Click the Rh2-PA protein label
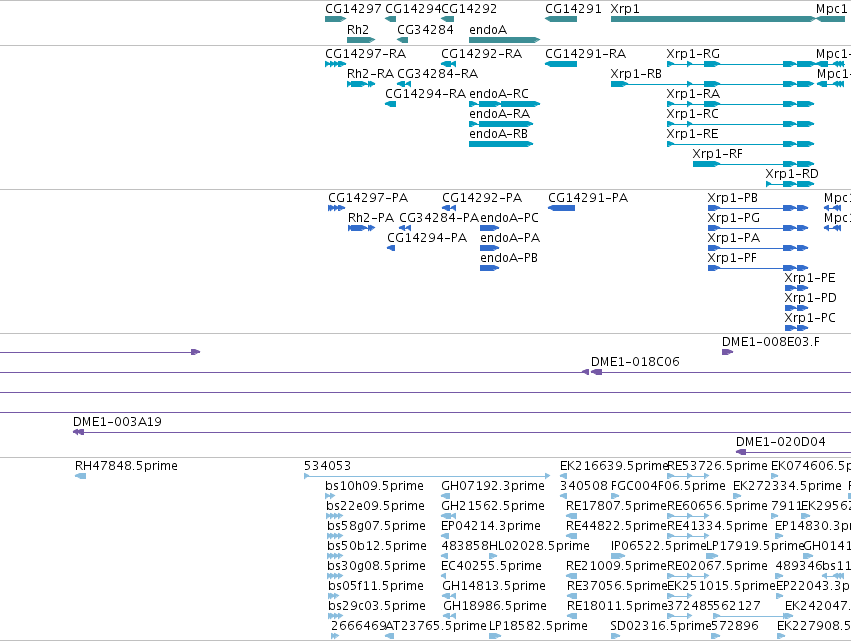This screenshot has width=851, height=641. 371,218
